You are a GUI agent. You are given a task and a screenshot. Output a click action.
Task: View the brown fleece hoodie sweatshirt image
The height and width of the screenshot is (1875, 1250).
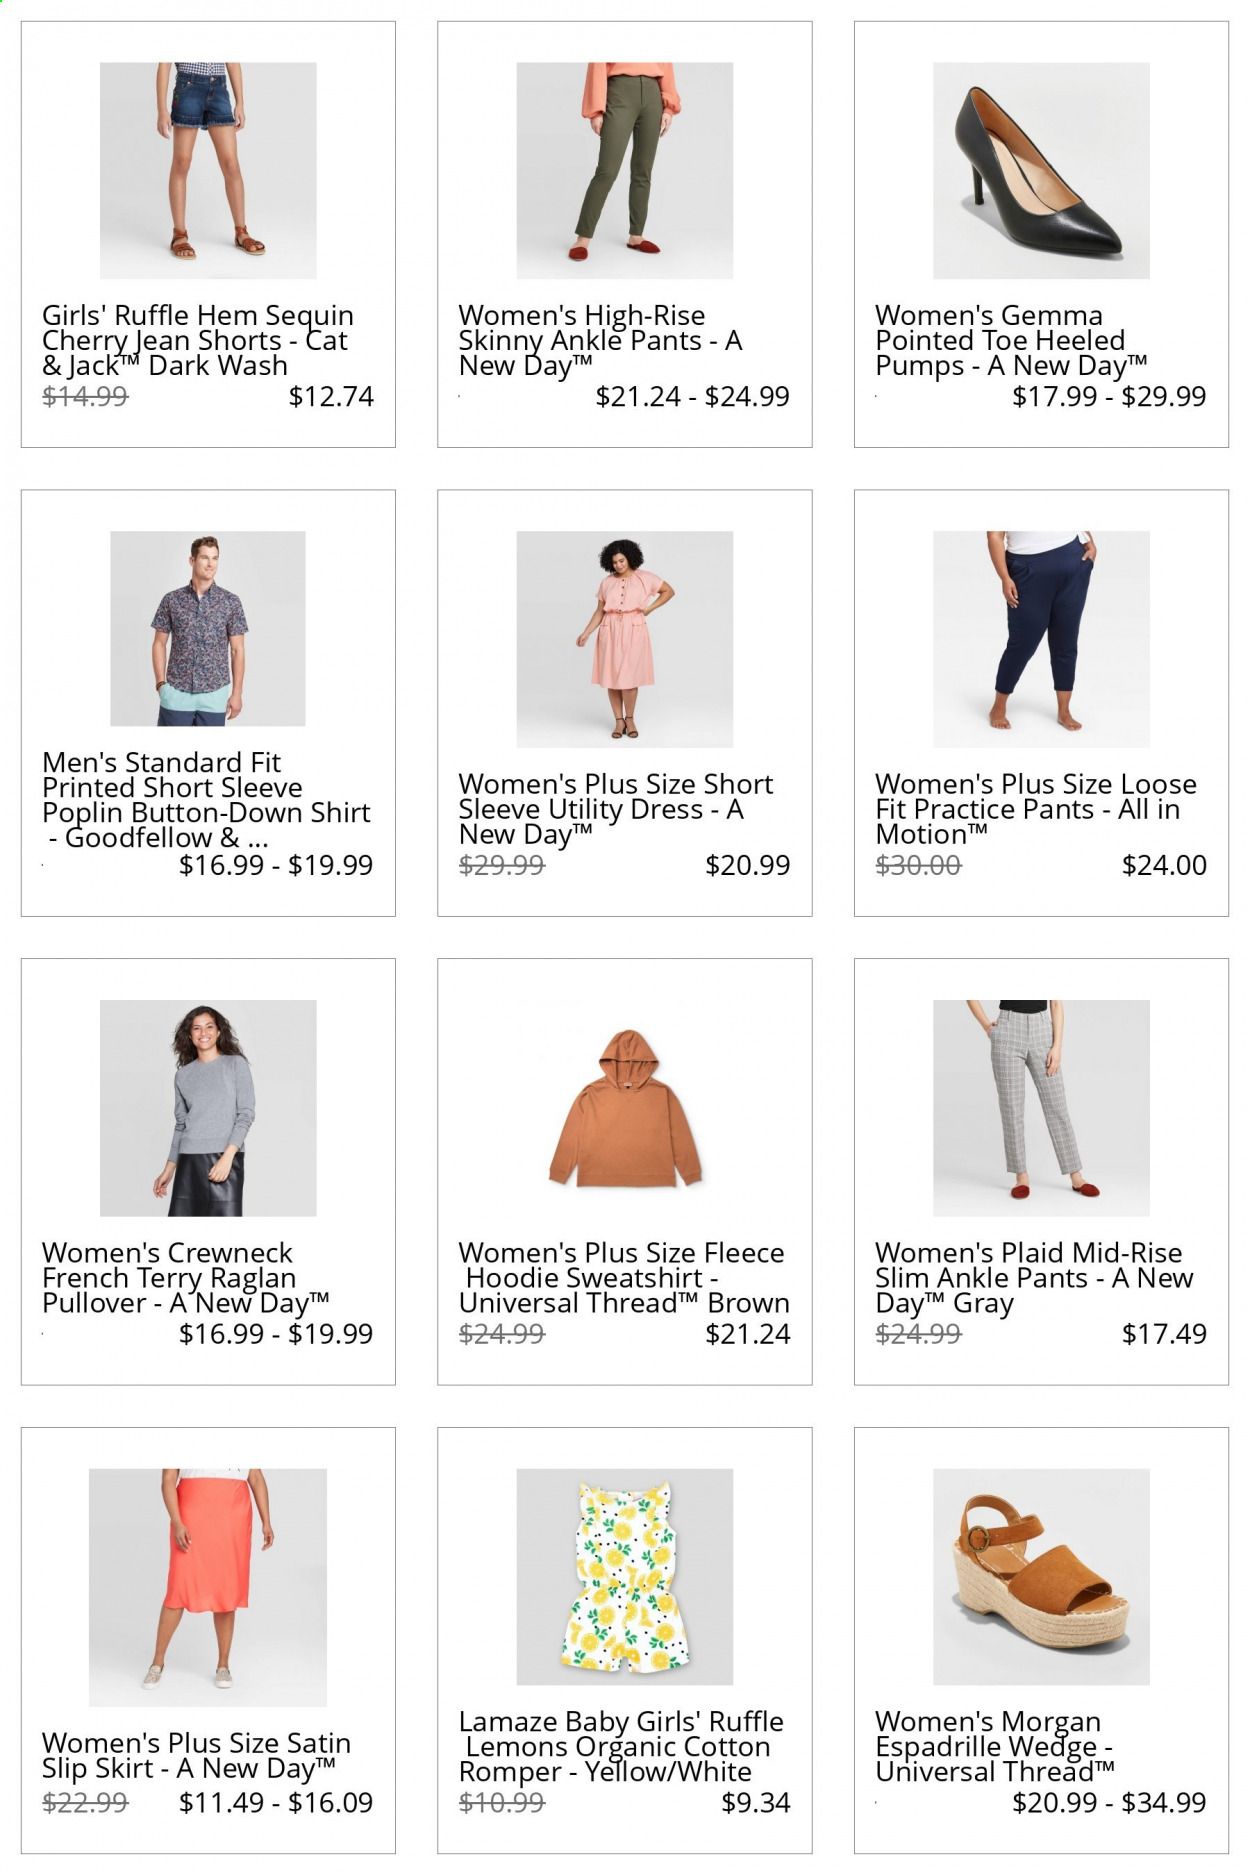(x=624, y=1108)
